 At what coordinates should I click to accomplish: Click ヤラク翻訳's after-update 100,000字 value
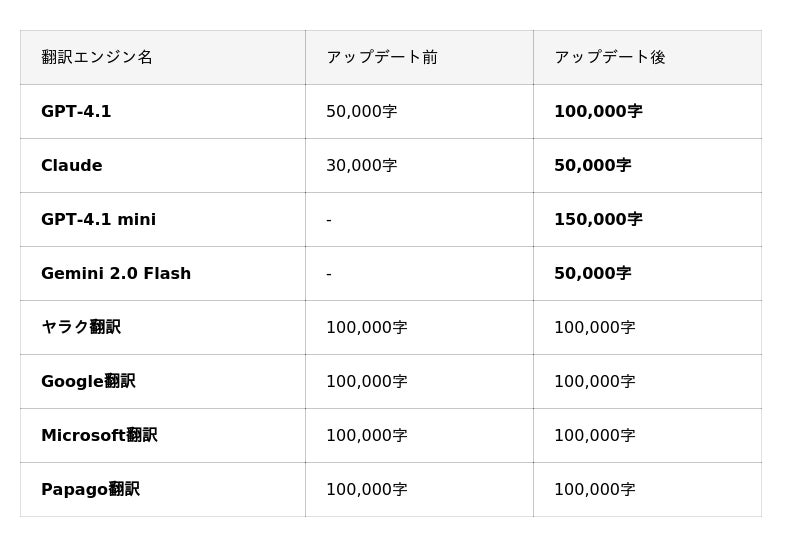pyautogui.click(x=594, y=328)
